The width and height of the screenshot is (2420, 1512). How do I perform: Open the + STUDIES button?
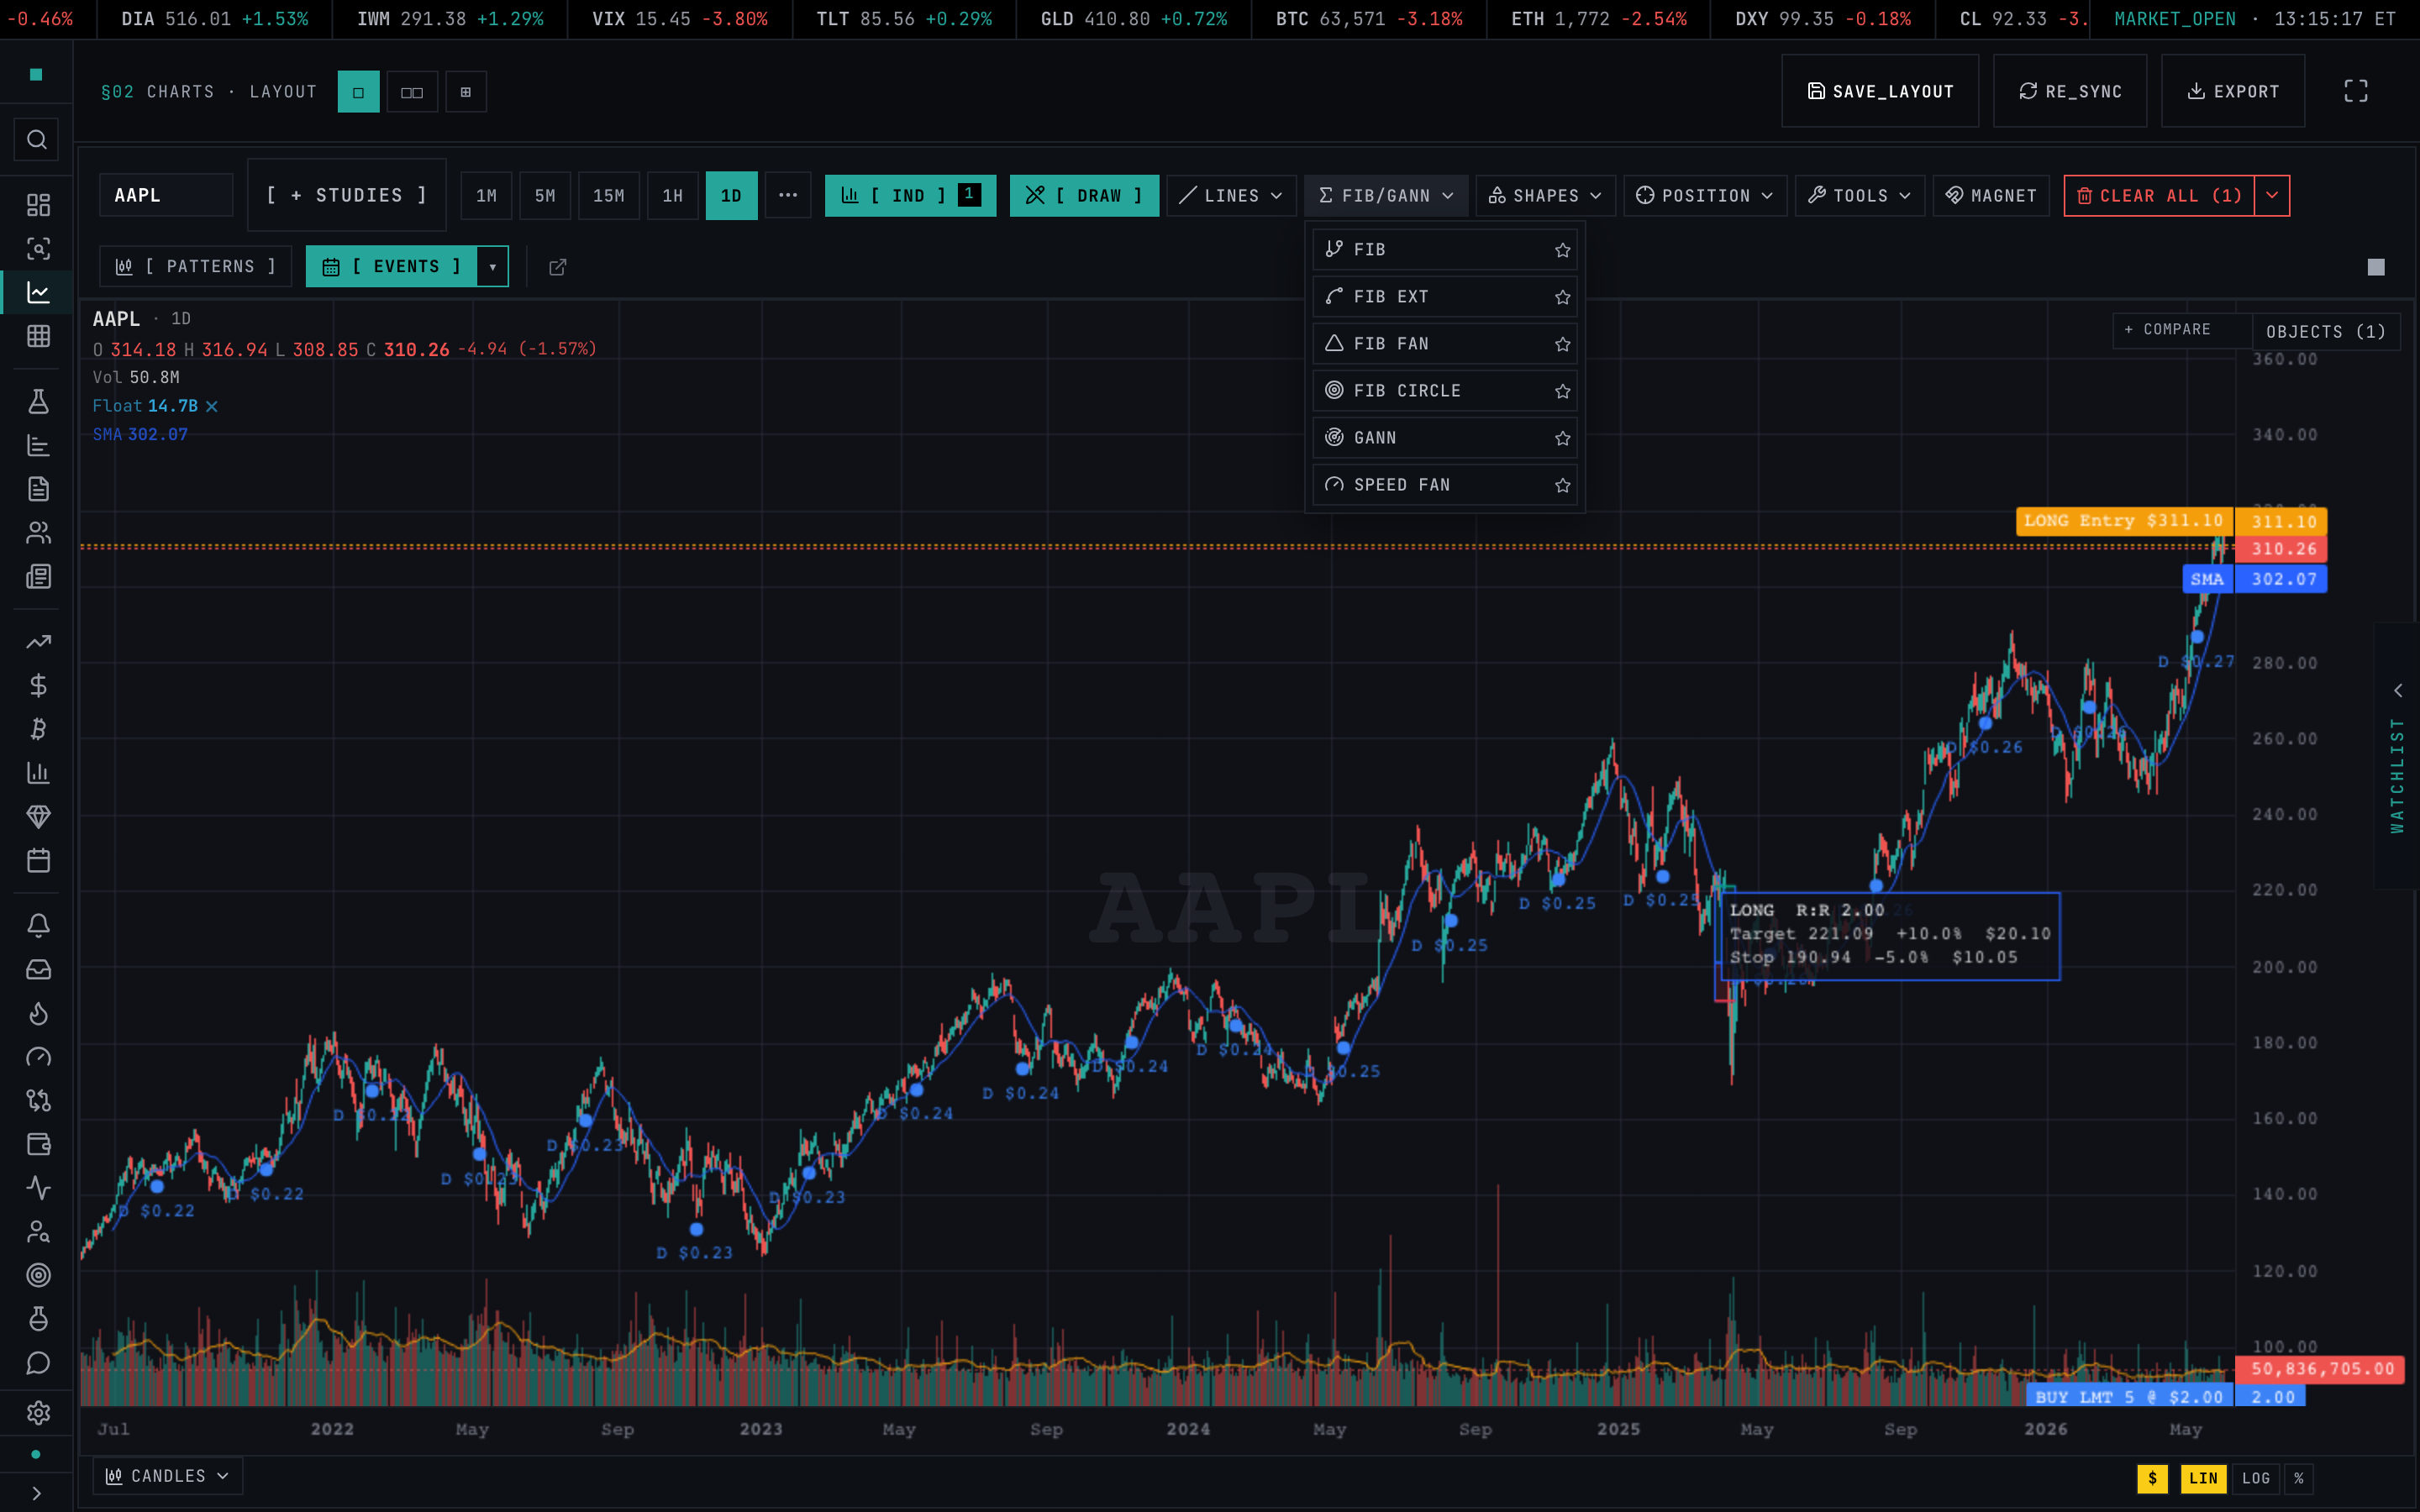tap(347, 196)
